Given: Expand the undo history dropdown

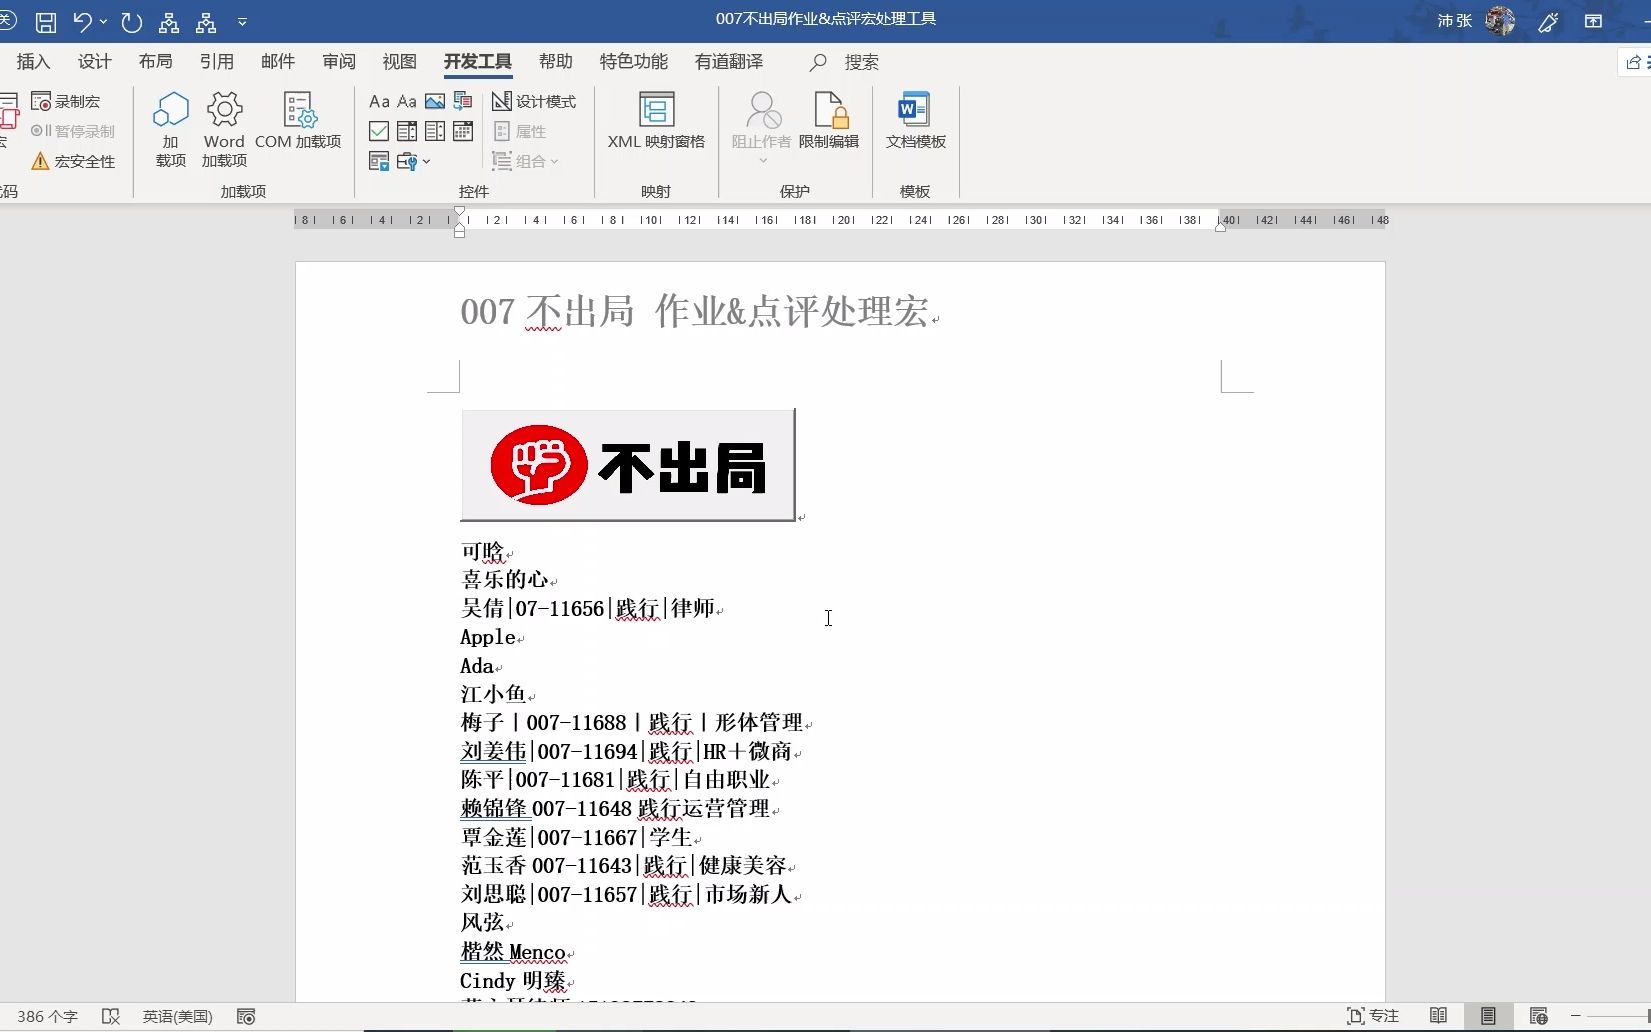Looking at the screenshot, I should (x=101, y=22).
